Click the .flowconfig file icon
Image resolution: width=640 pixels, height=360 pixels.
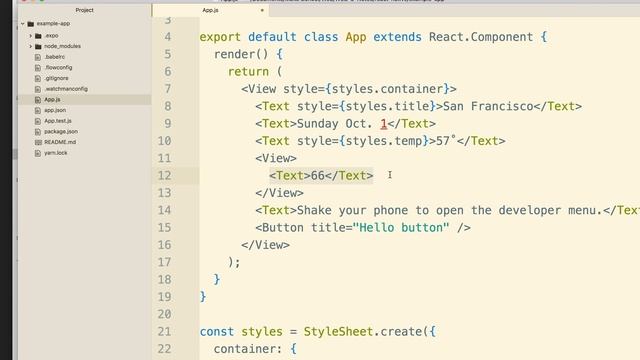point(38,68)
